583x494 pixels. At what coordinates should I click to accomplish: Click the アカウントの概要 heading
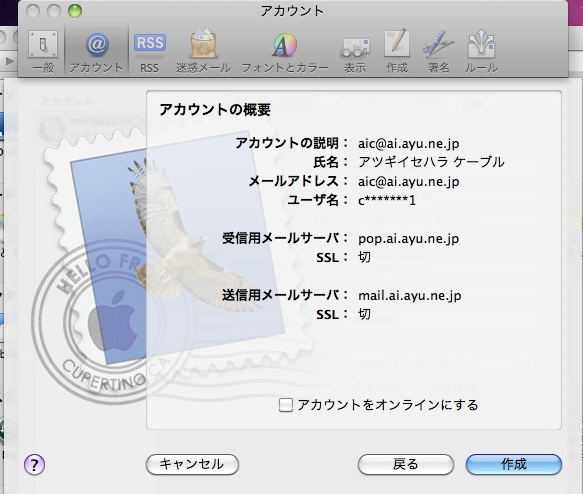coord(215,110)
